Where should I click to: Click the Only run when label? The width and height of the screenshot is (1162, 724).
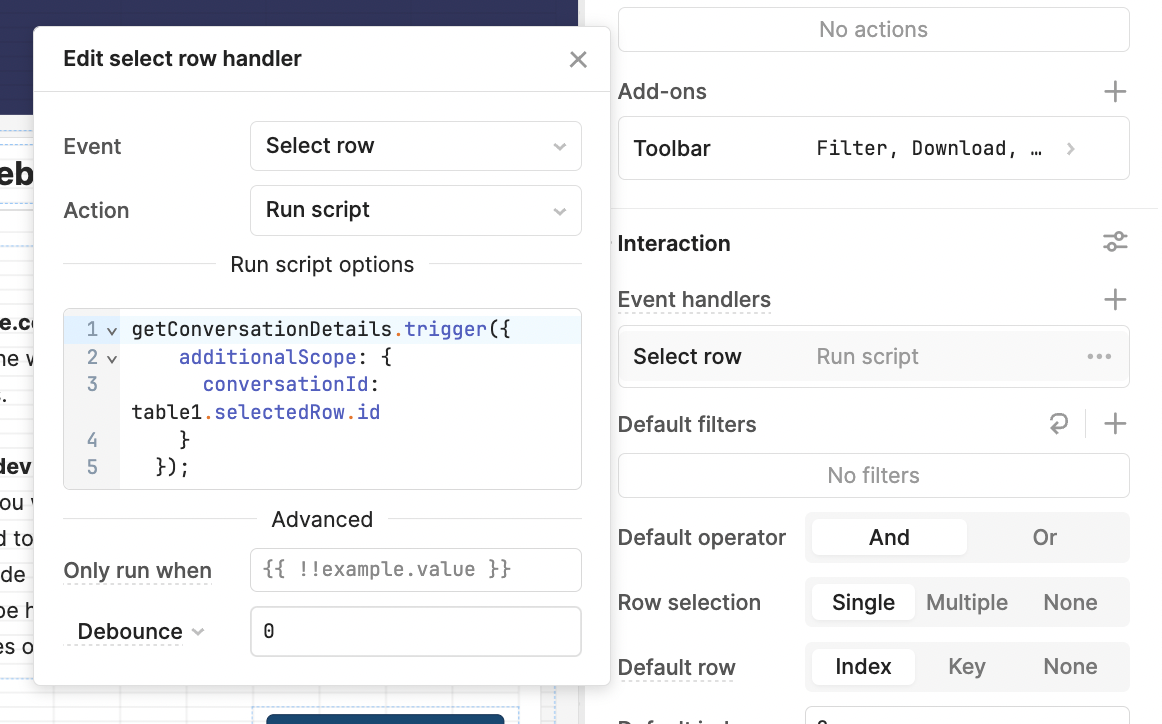pos(137,571)
